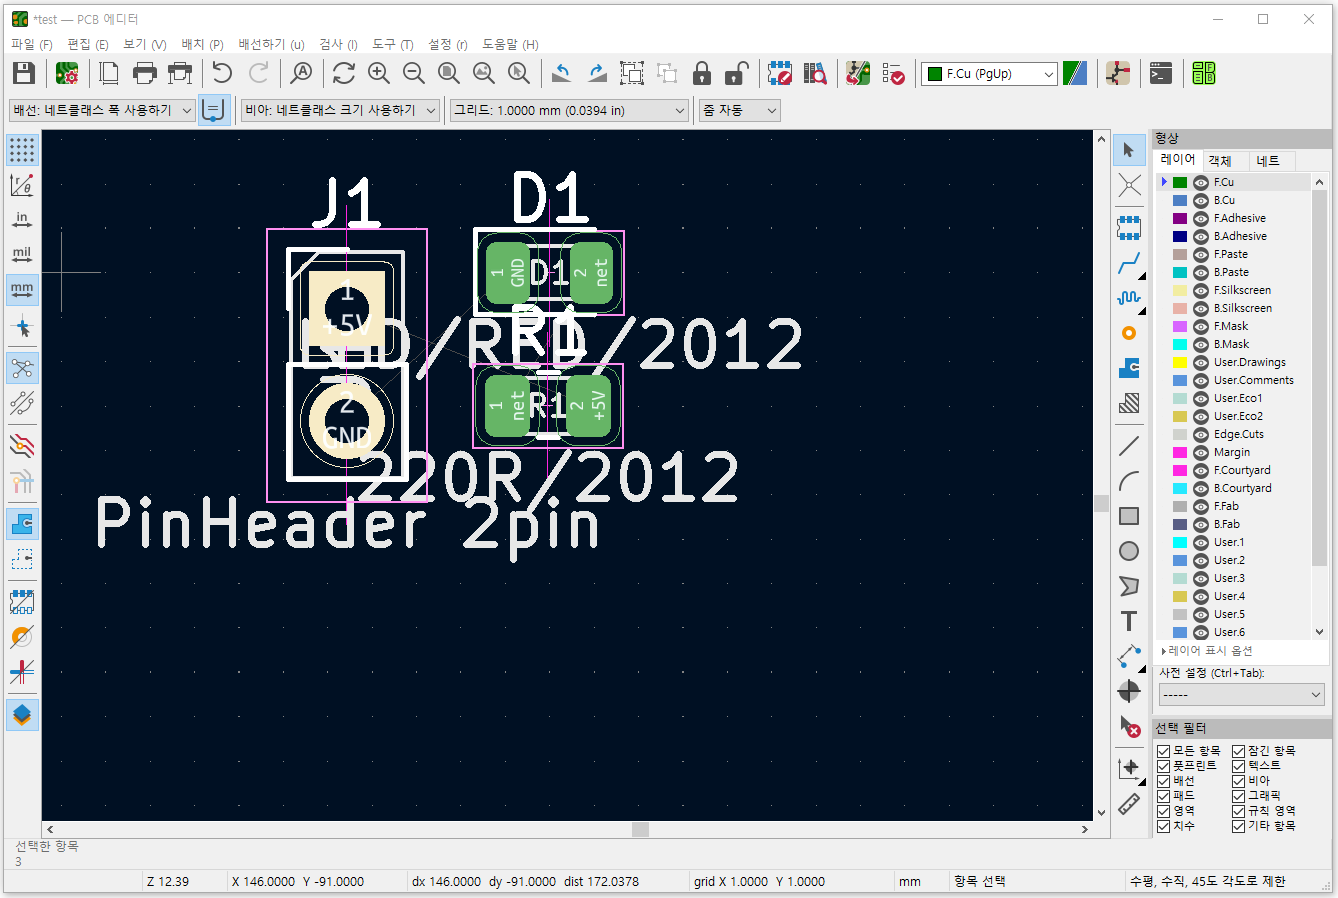This screenshot has width=1338, height=898.
Task: Toggle ratsnest display on the left toolbar
Action: click(x=22, y=368)
